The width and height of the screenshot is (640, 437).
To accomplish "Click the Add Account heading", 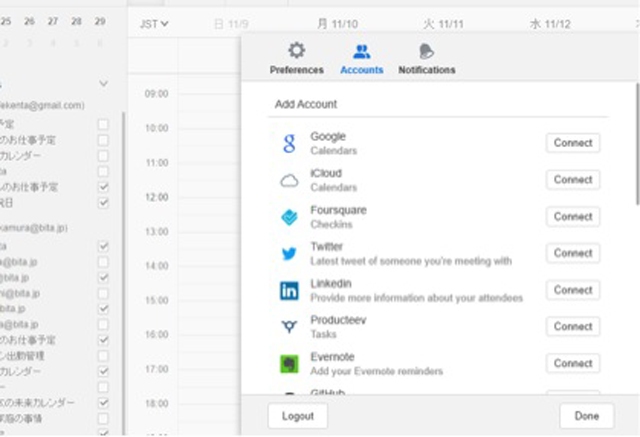I will [x=306, y=104].
